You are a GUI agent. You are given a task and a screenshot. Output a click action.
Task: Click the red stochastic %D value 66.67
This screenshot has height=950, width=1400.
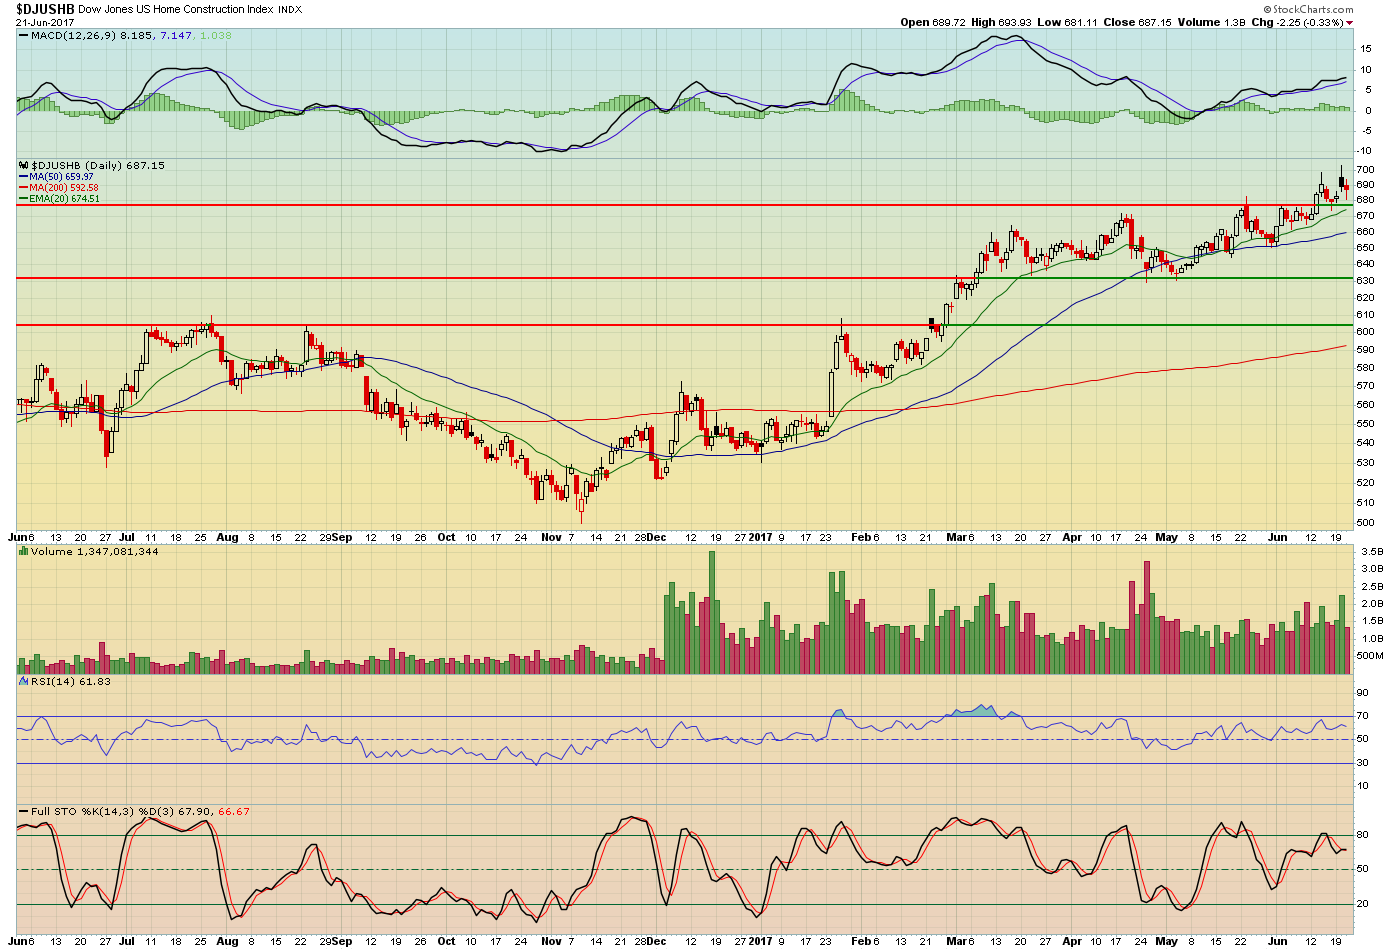tap(234, 811)
